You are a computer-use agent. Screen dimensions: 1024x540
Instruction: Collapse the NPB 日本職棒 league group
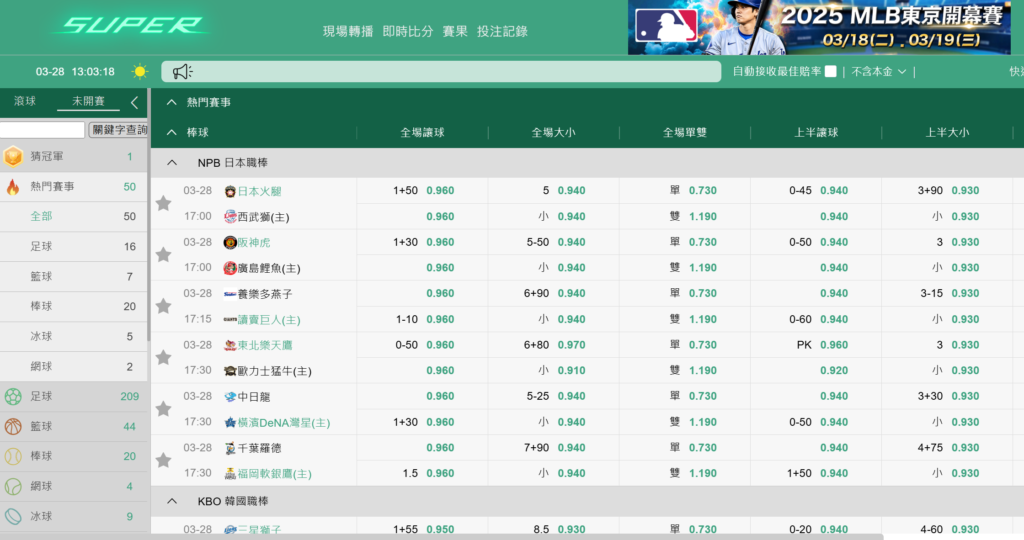[x=172, y=163]
